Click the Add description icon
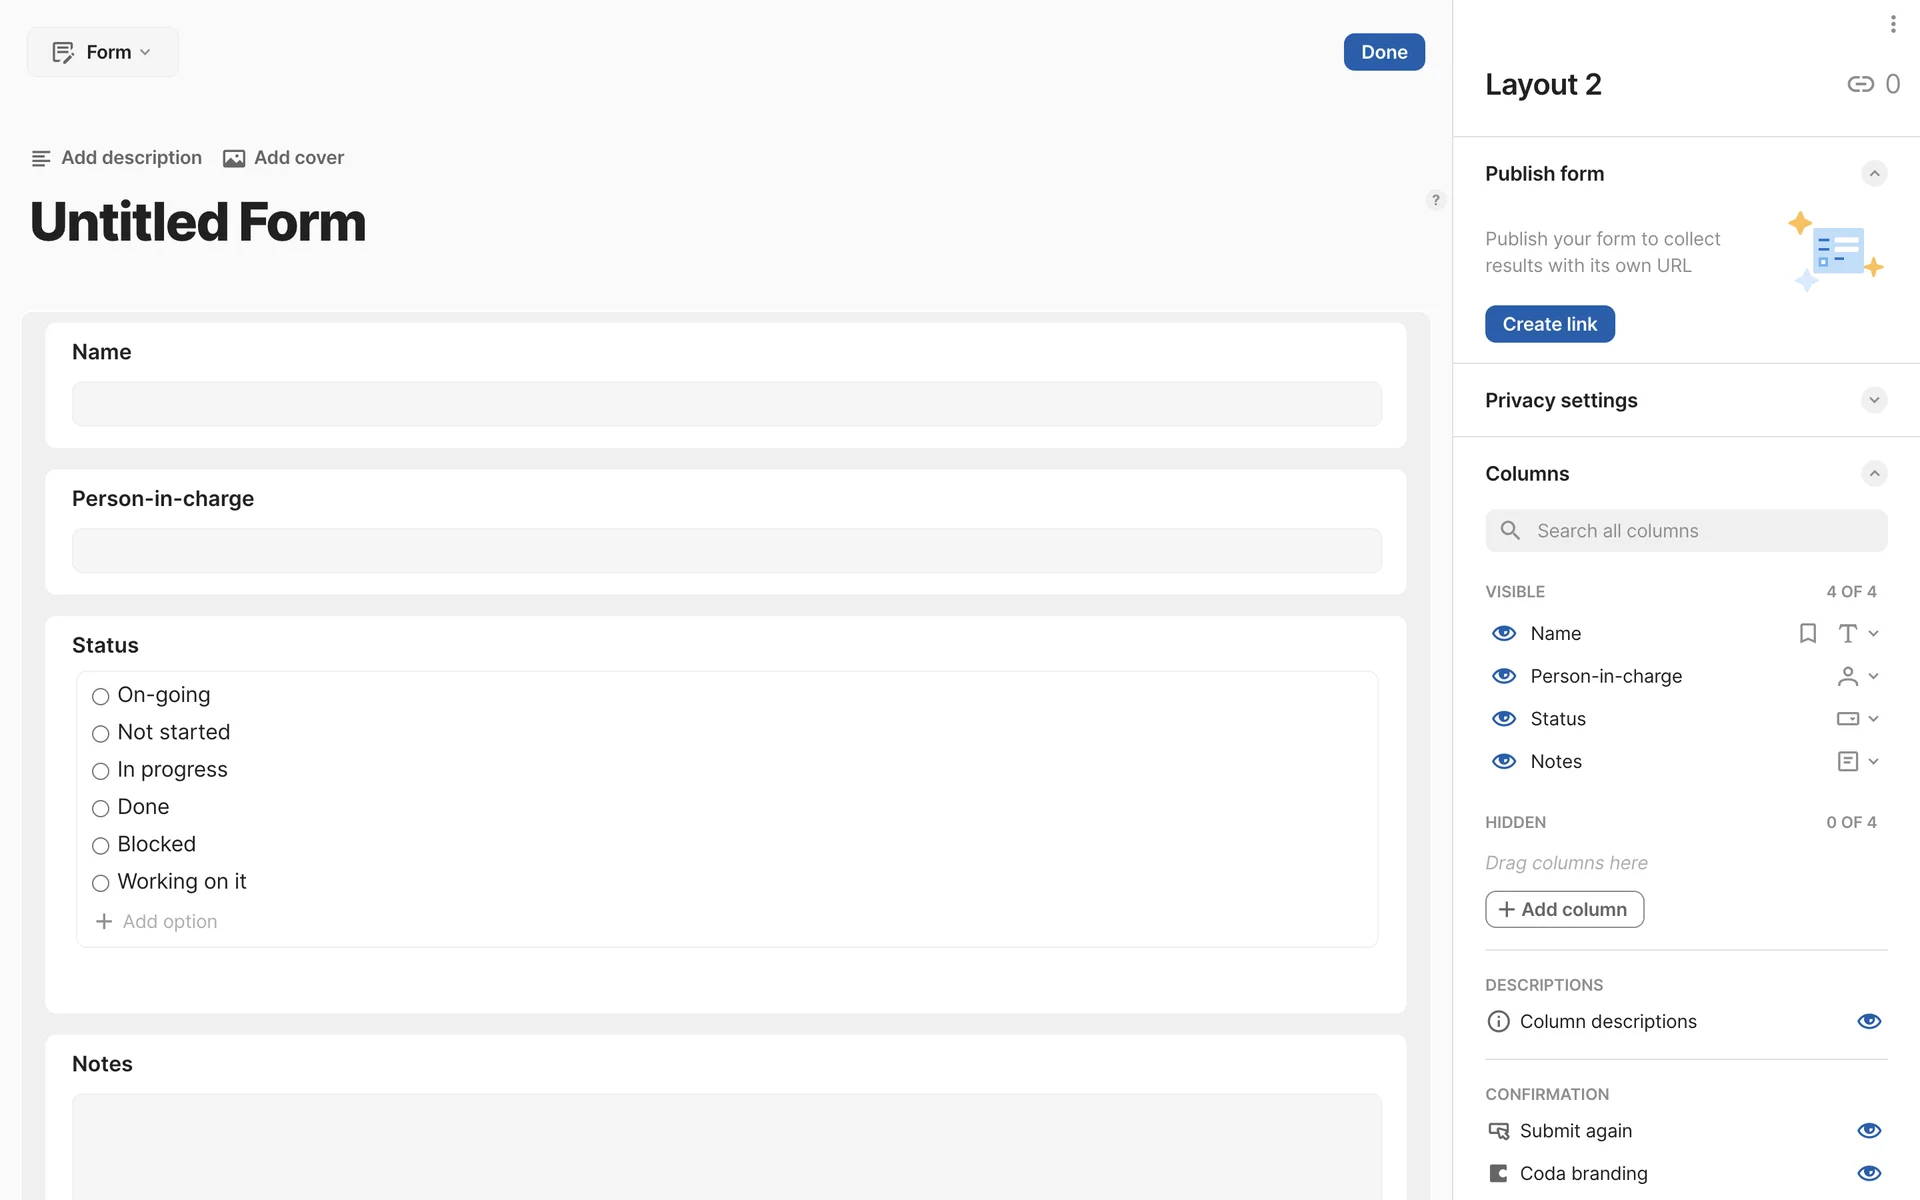1920x1200 pixels. [x=41, y=158]
